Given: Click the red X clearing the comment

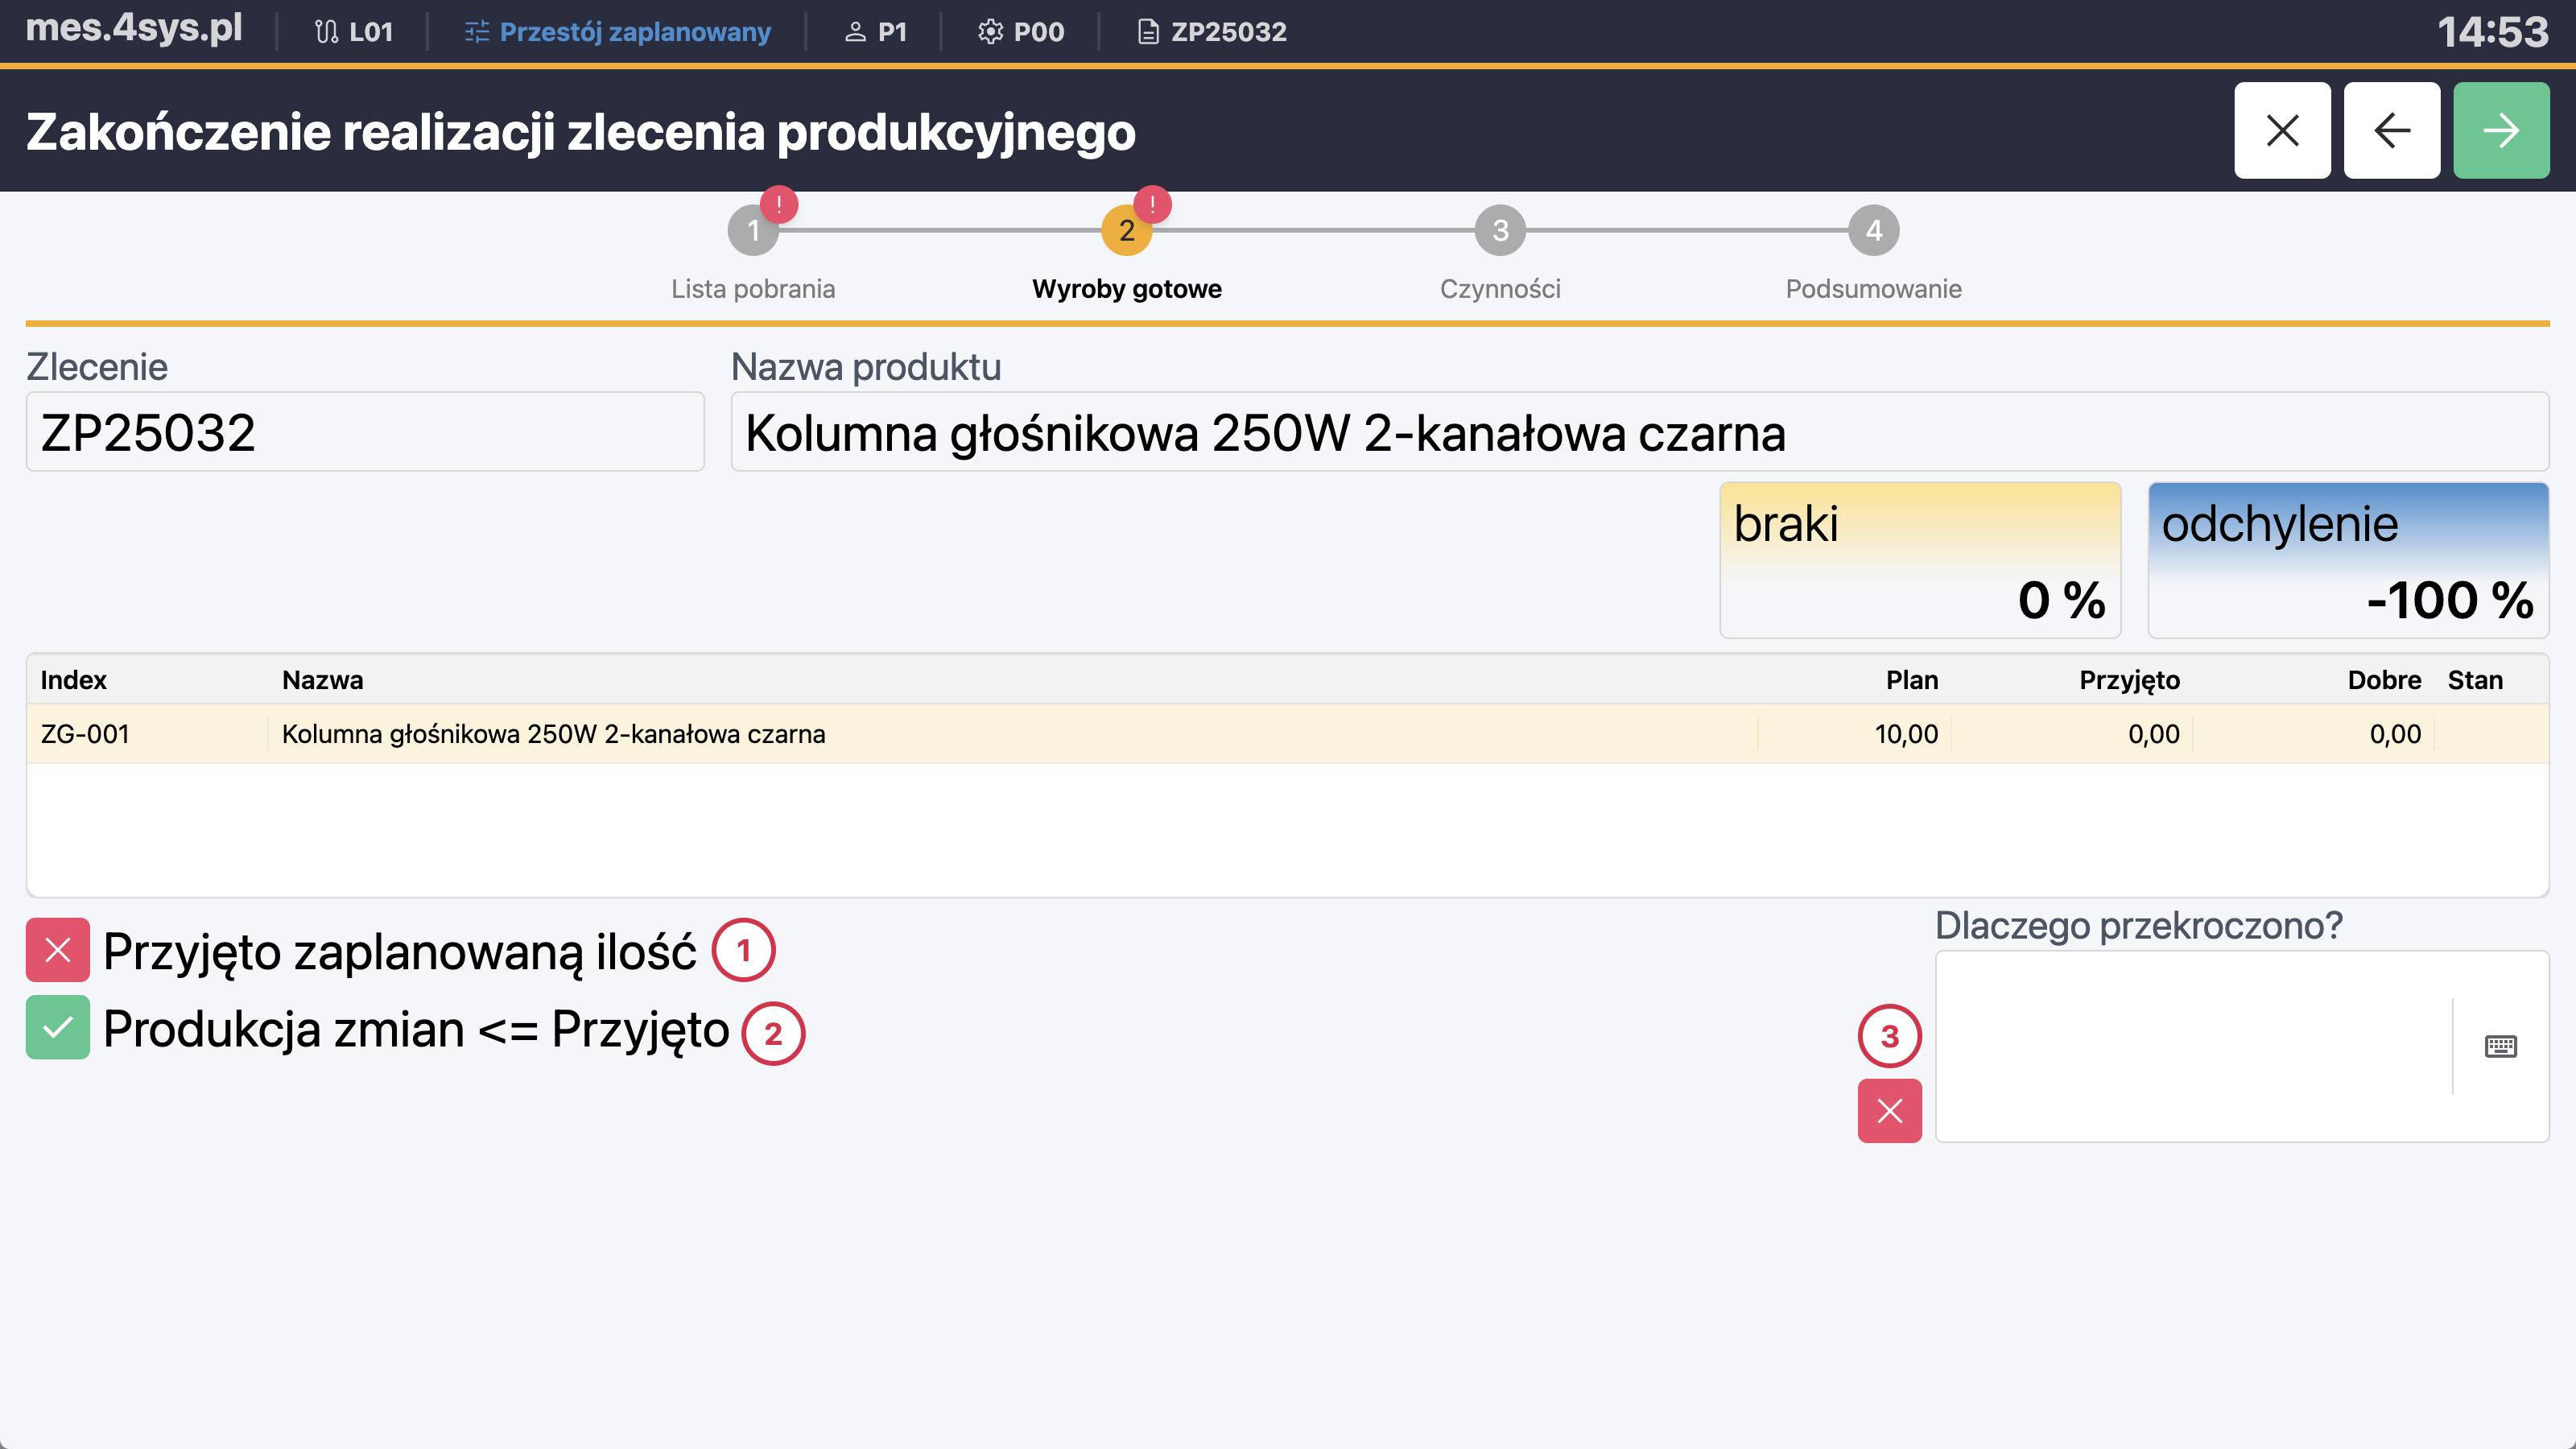Looking at the screenshot, I should tap(1889, 1109).
